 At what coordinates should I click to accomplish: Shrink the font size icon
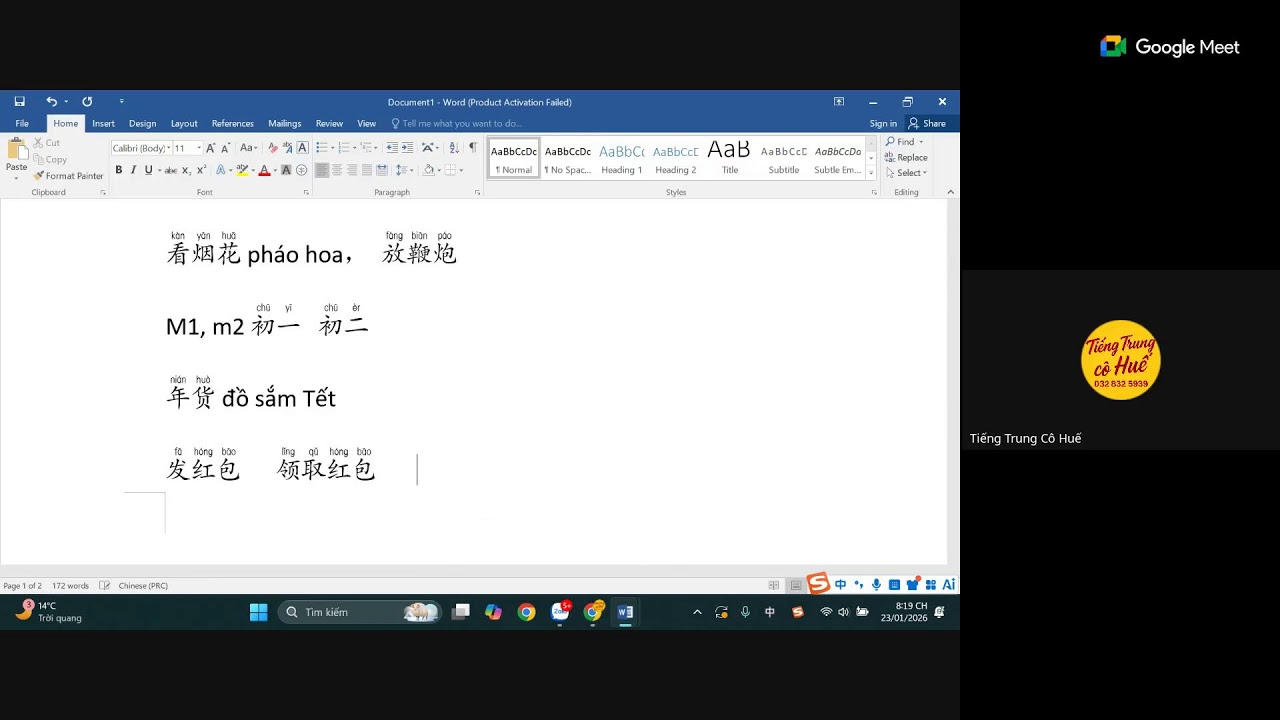(225, 148)
